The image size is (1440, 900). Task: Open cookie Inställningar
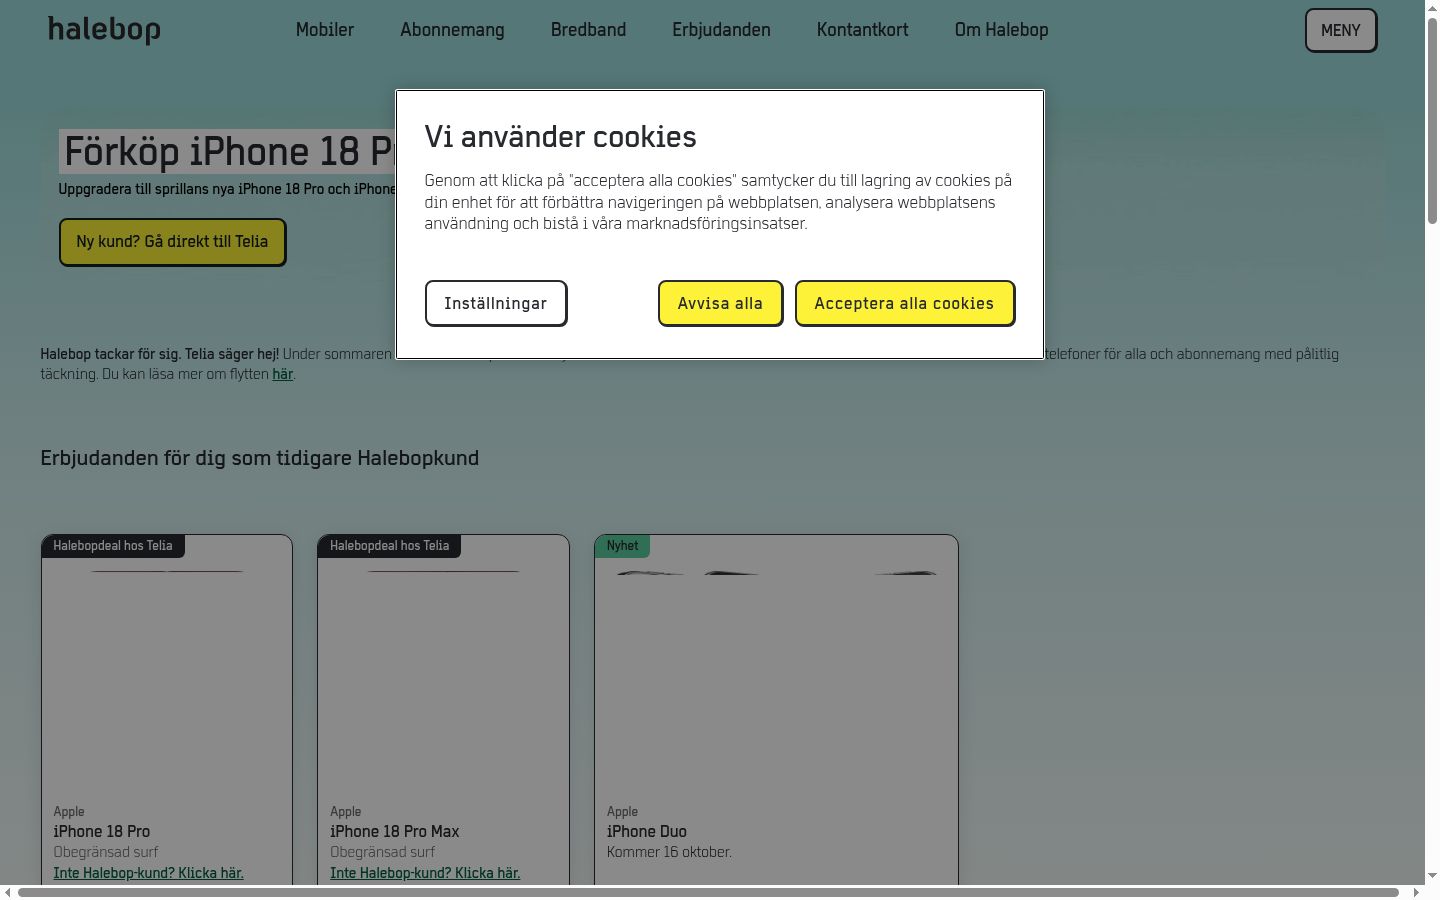[496, 303]
